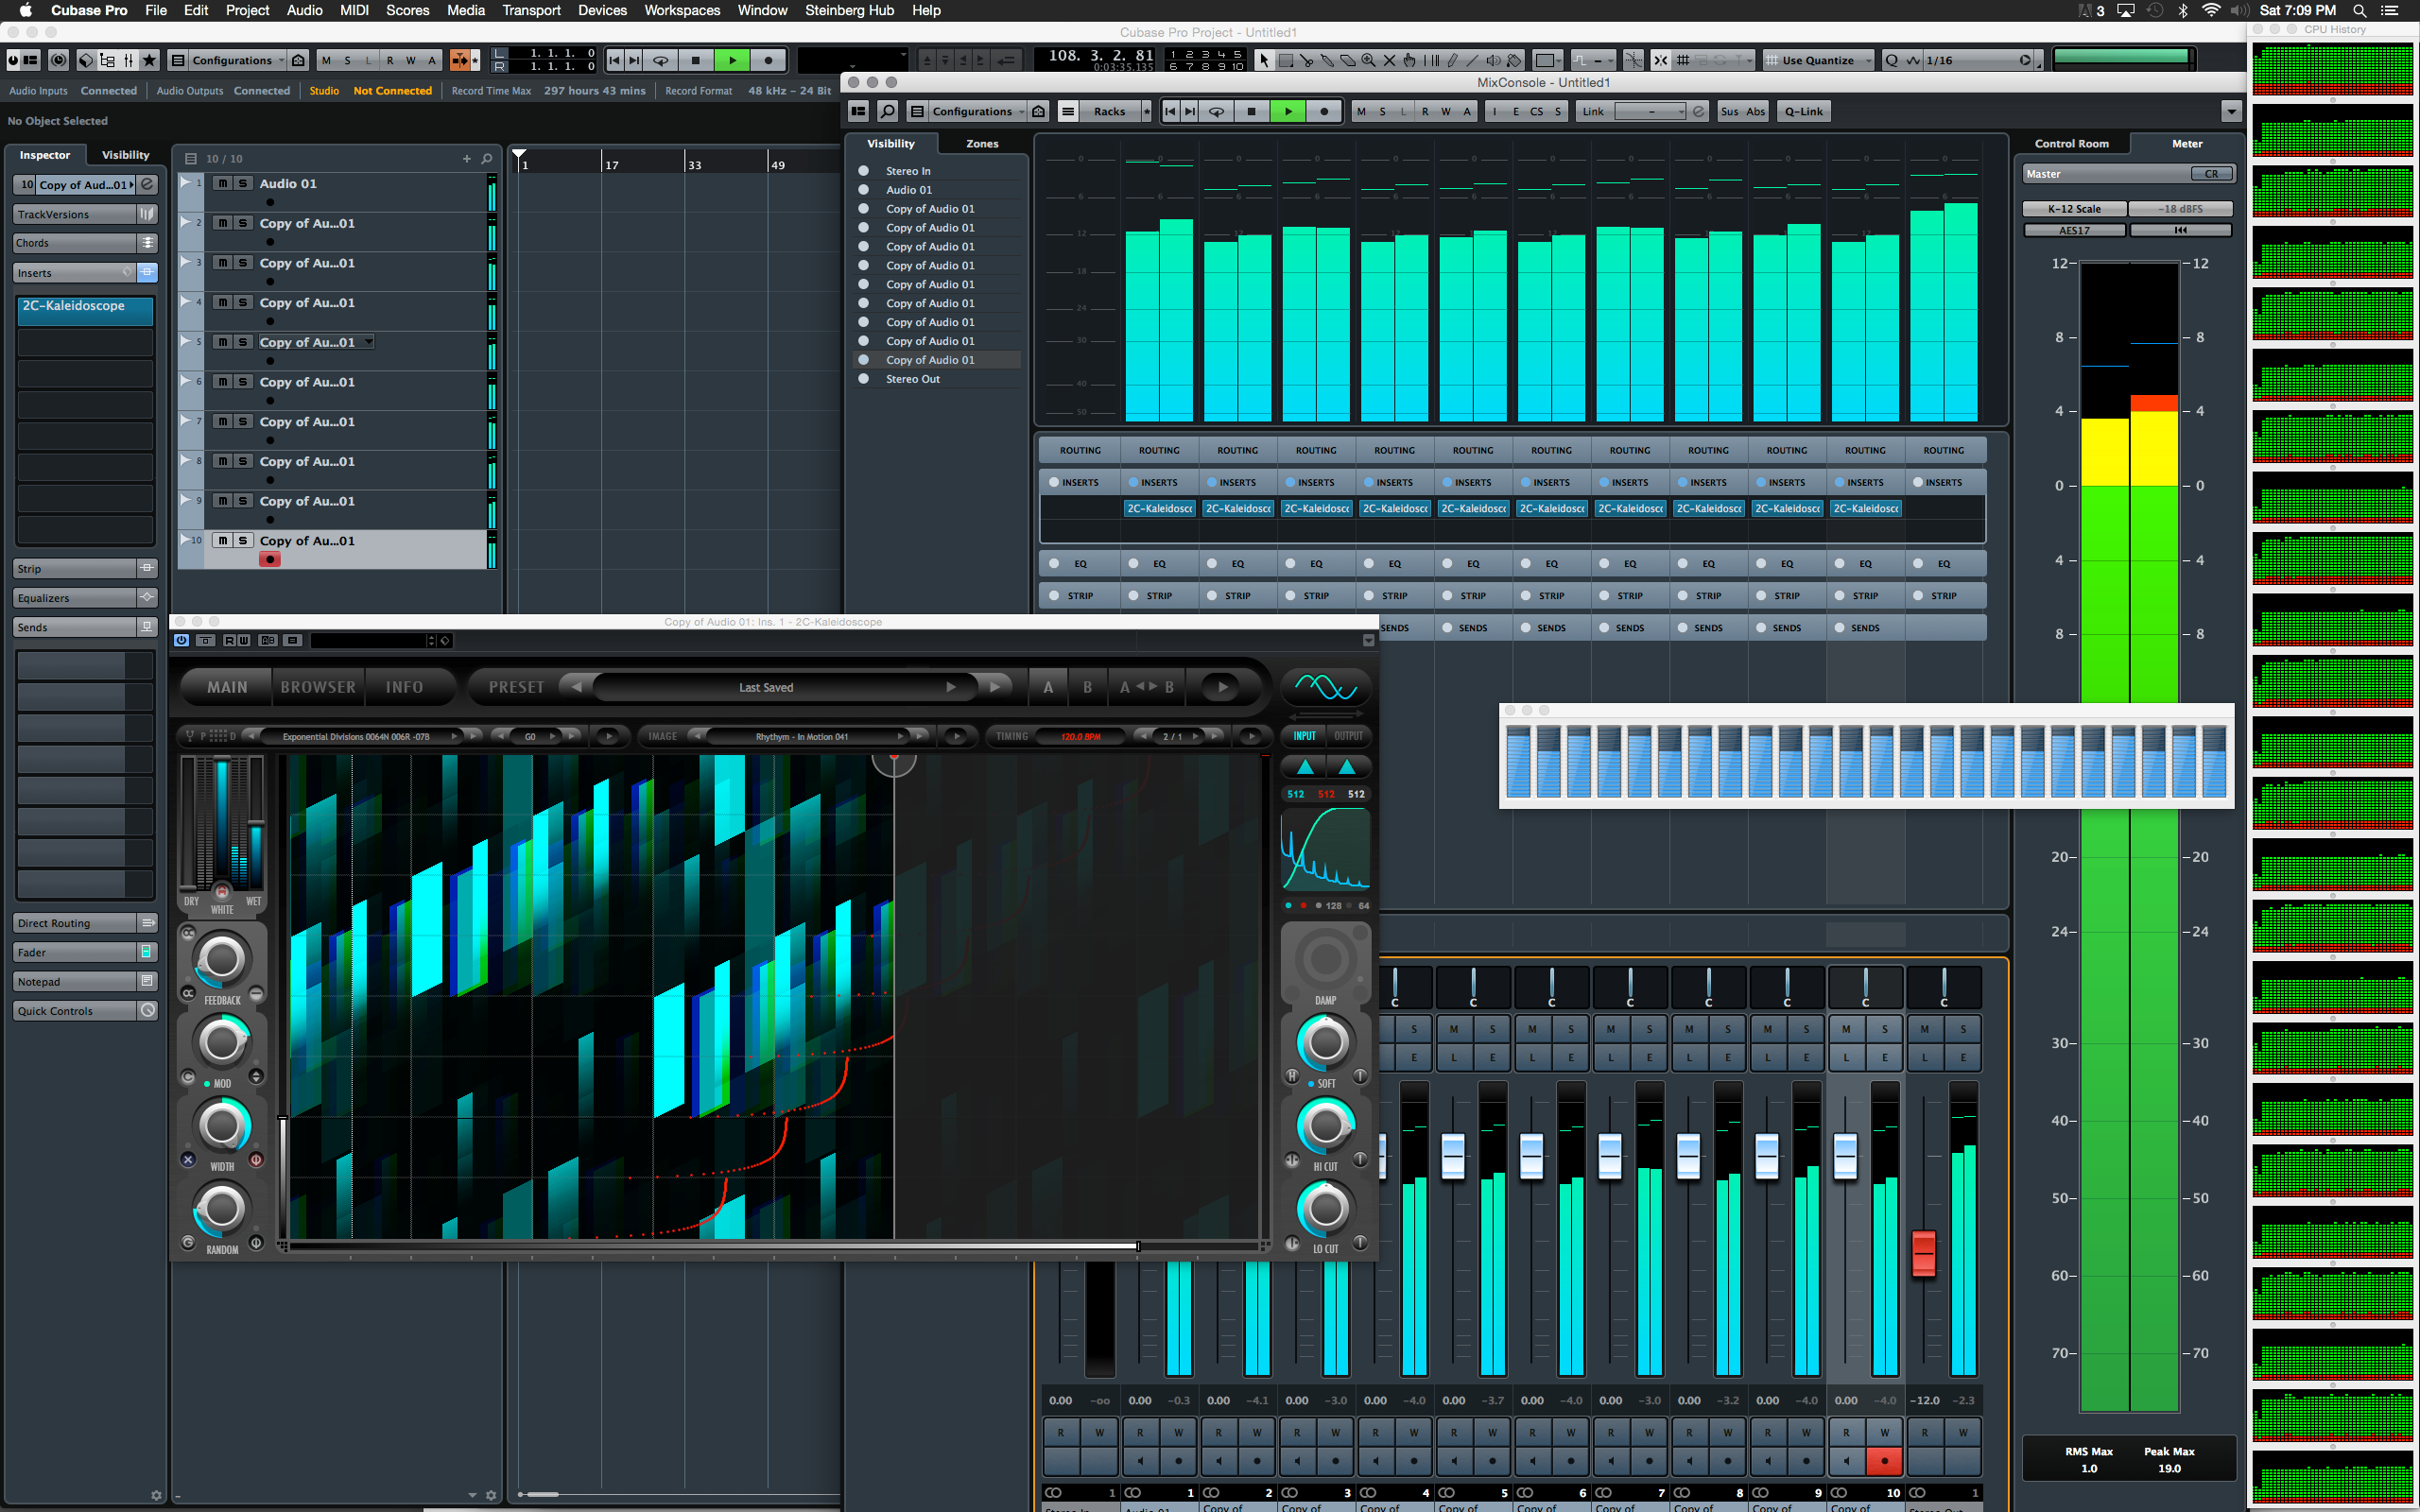Click the Wi-Fi icon in the menu bar

pyautogui.click(x=2211, y=10)
